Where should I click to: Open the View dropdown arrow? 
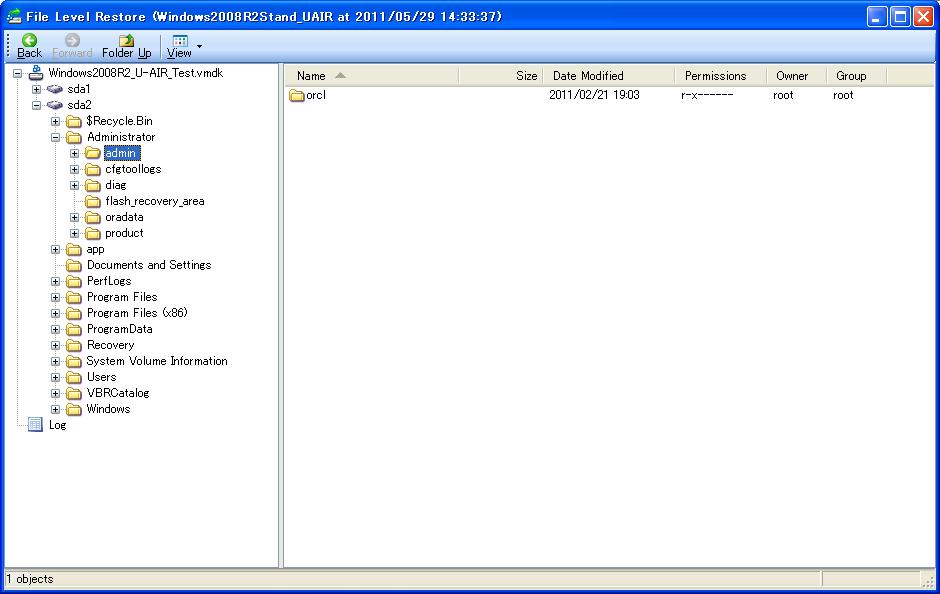pos(200,46)
